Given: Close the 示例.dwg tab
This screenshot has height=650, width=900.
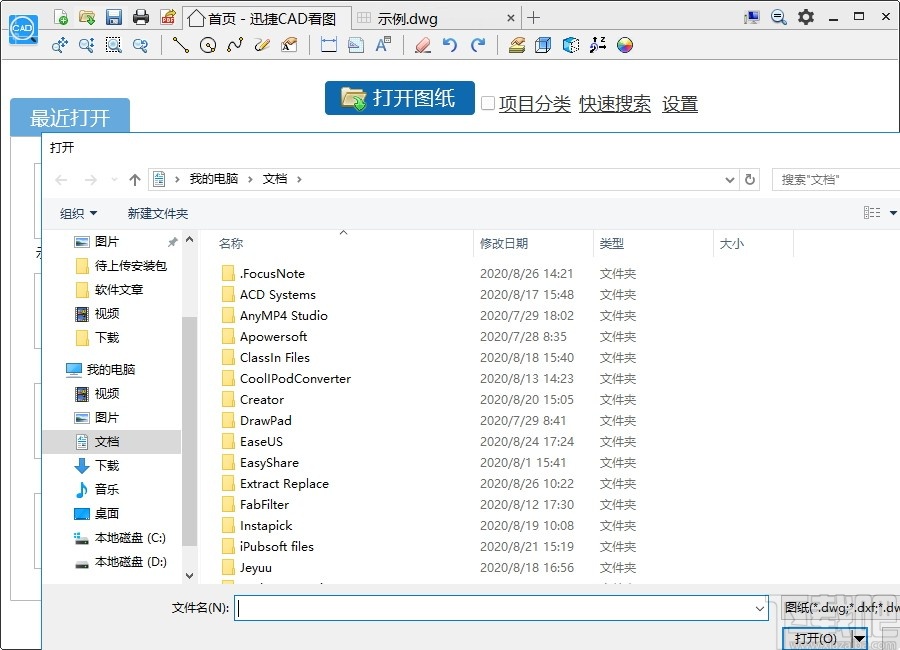Looking at the screenshot, I should [x=510, y=18].
